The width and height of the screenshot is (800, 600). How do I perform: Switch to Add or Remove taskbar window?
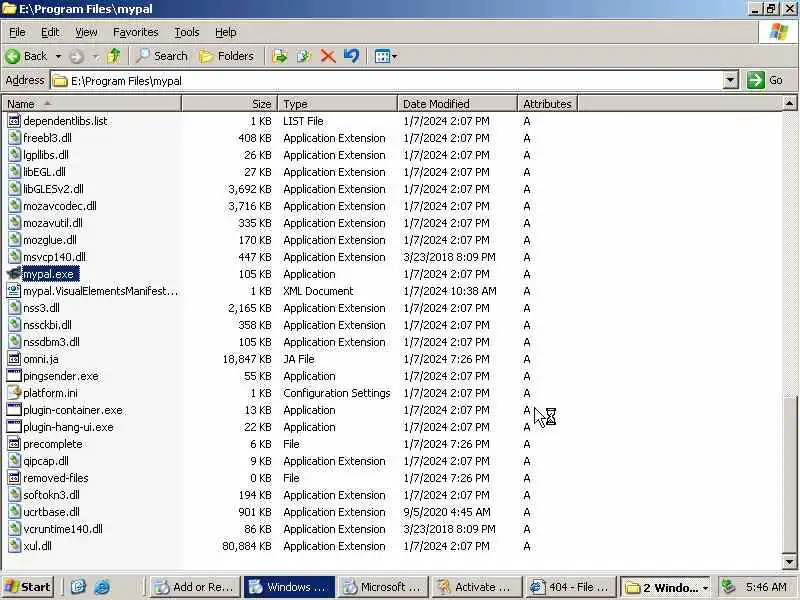(194, 587)
